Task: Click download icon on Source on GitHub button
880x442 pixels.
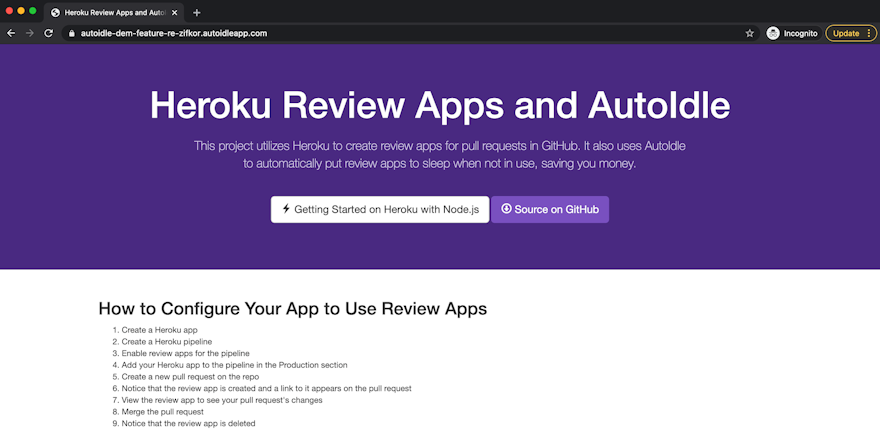Action: (x=506, y=209)
